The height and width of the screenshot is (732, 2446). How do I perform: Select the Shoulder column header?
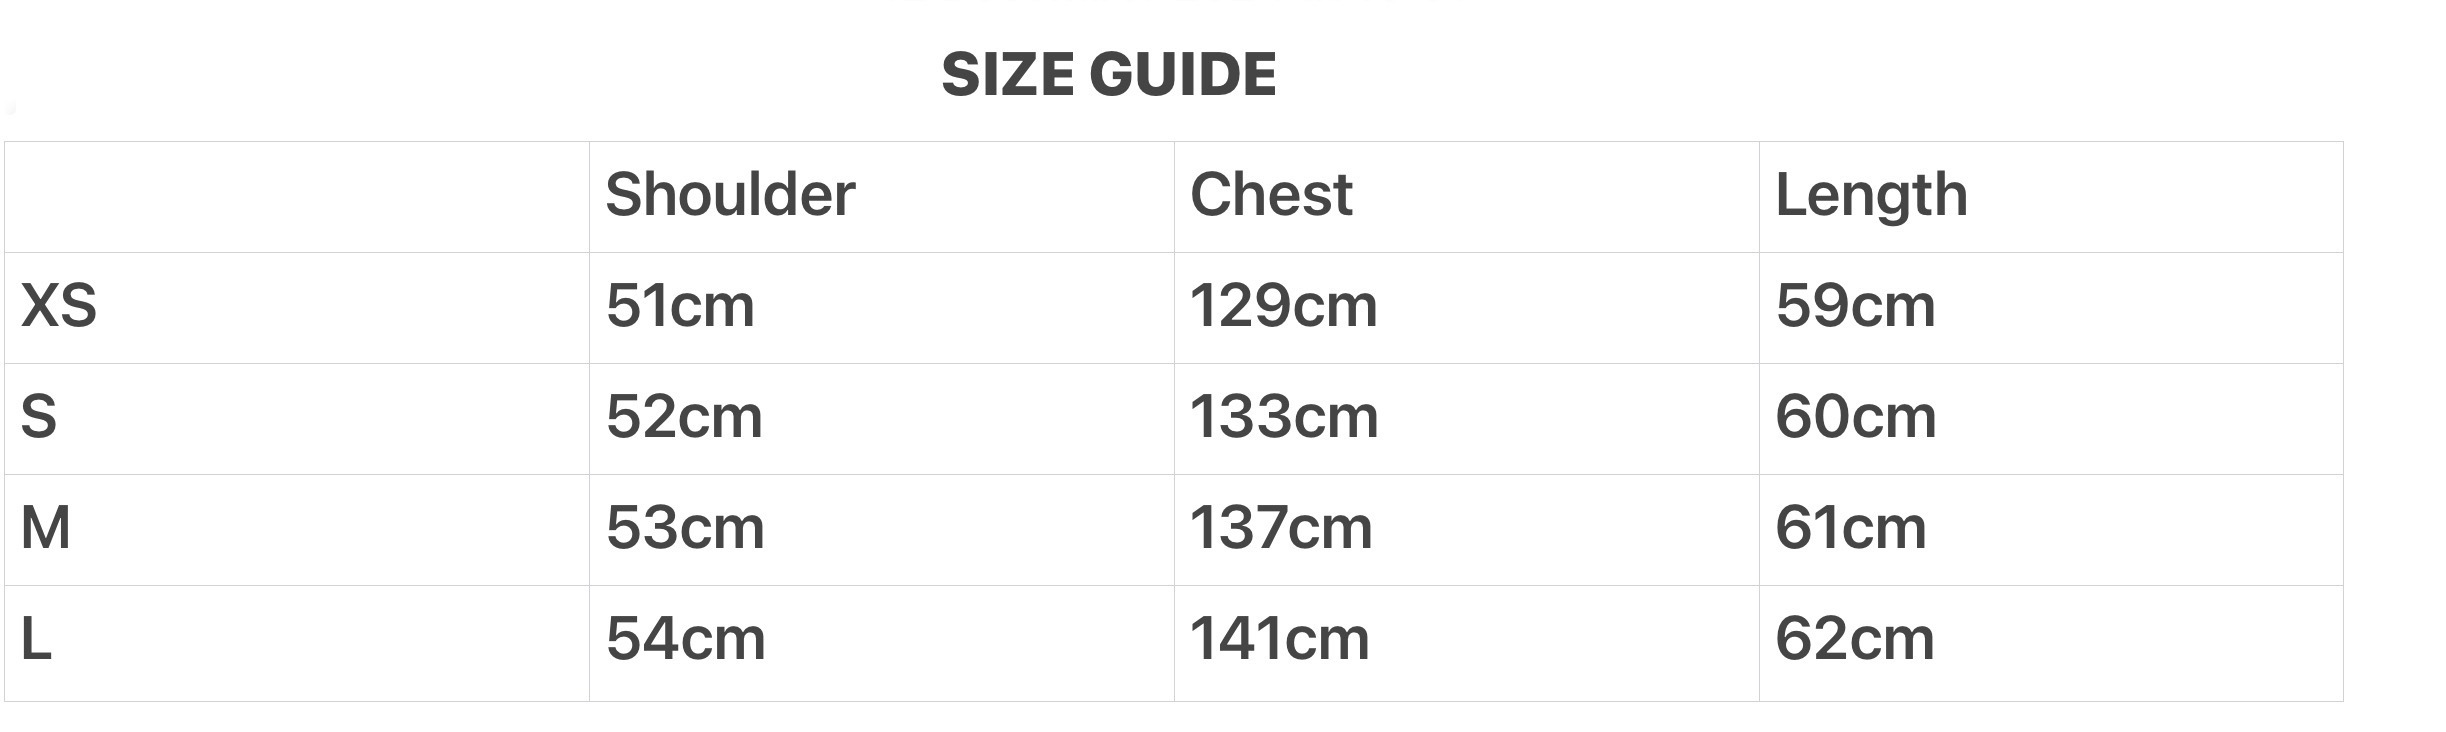[730, 194]
